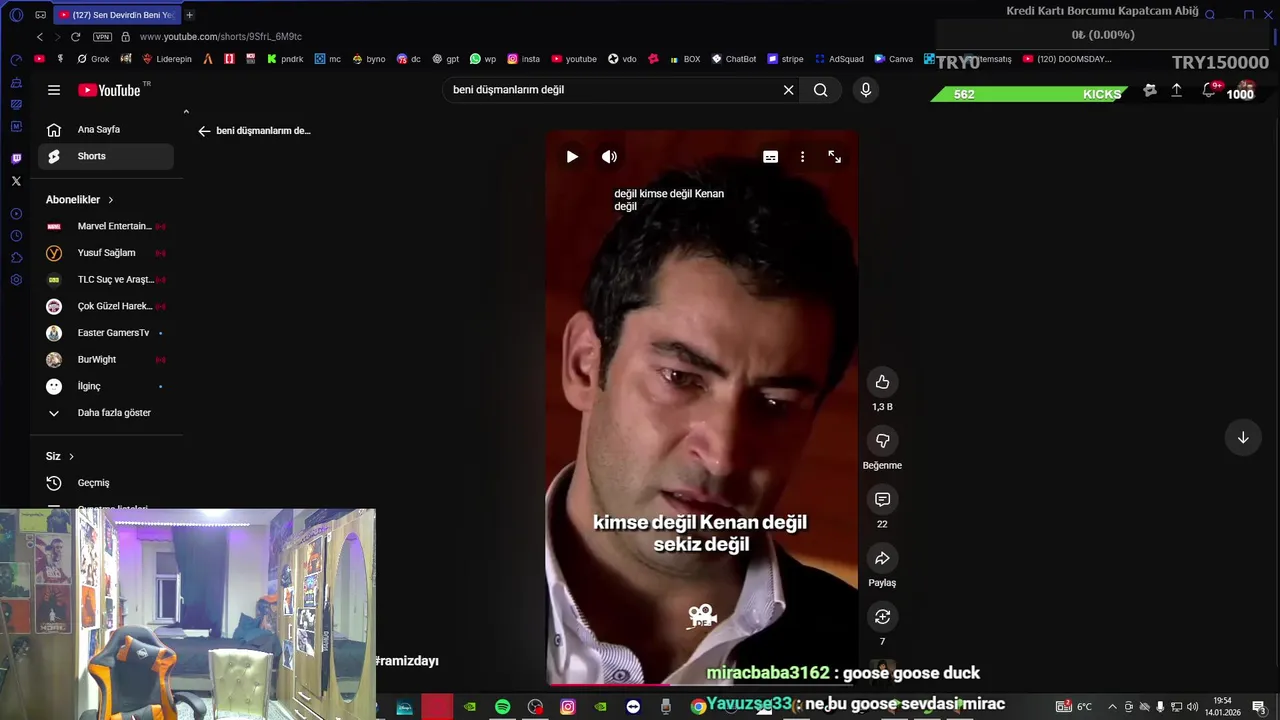Open Çok Güzel Hareketler channel

(x=106, y=306)
